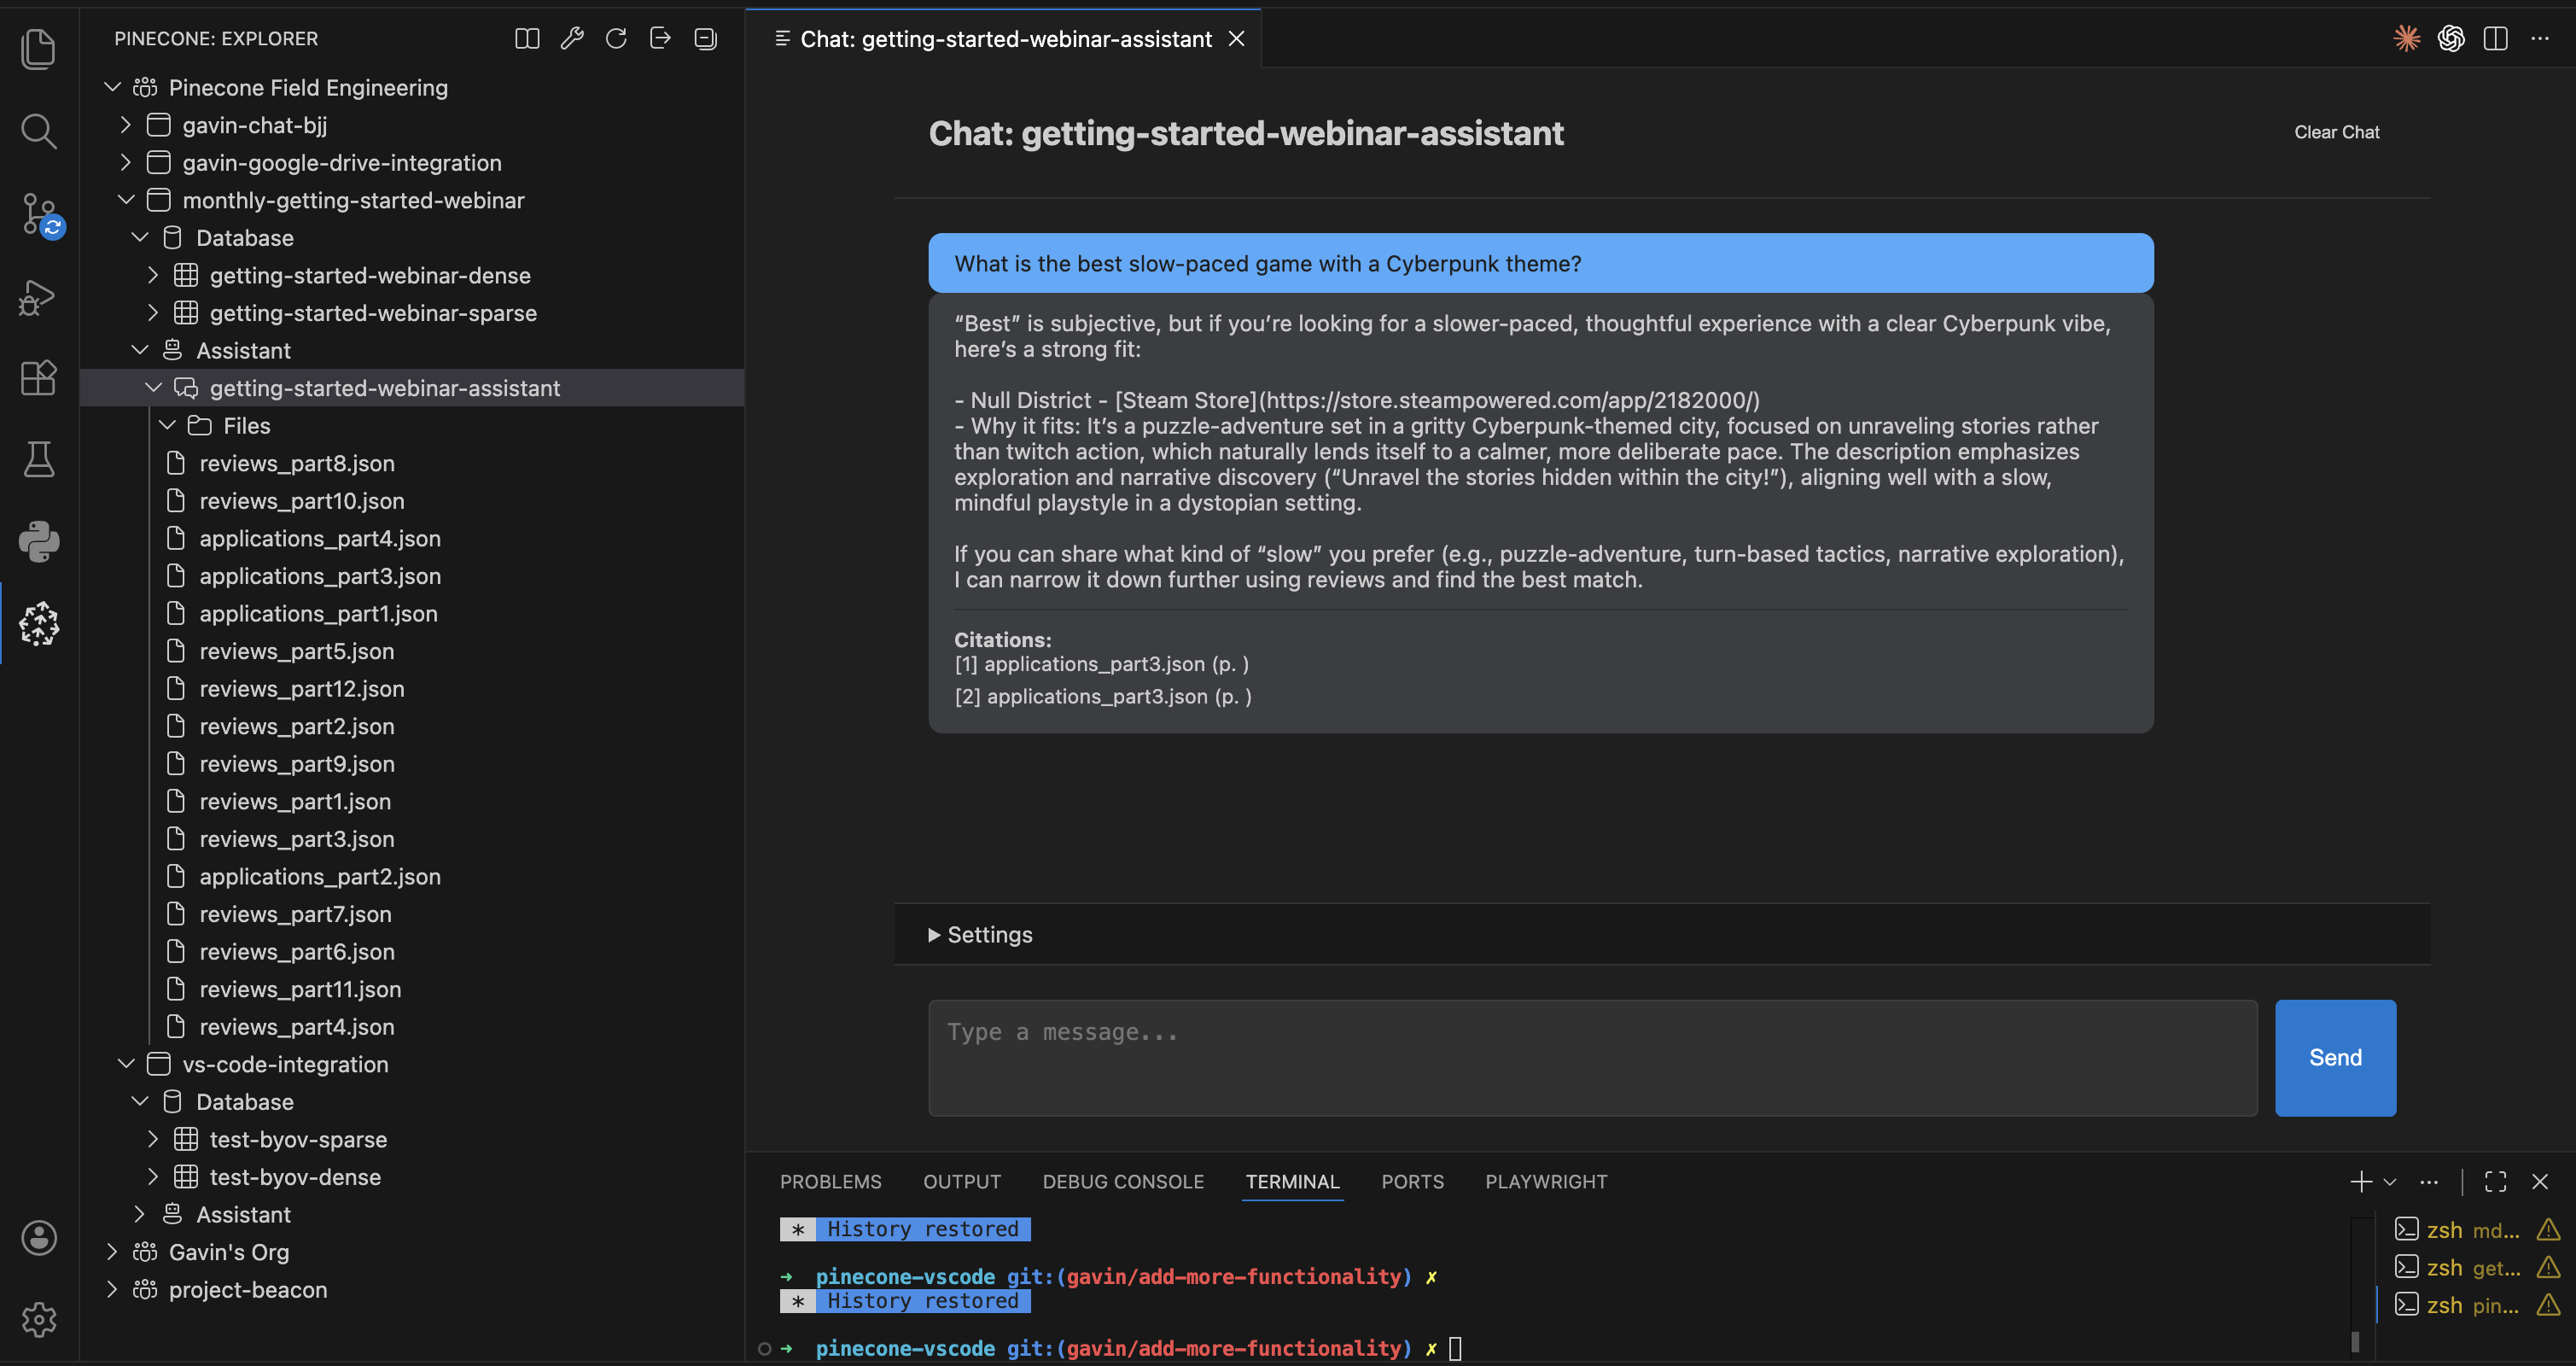Open the Pinecone extension in activity bar
Screen dimensions: 2576x1366
[x=39, y=623]
